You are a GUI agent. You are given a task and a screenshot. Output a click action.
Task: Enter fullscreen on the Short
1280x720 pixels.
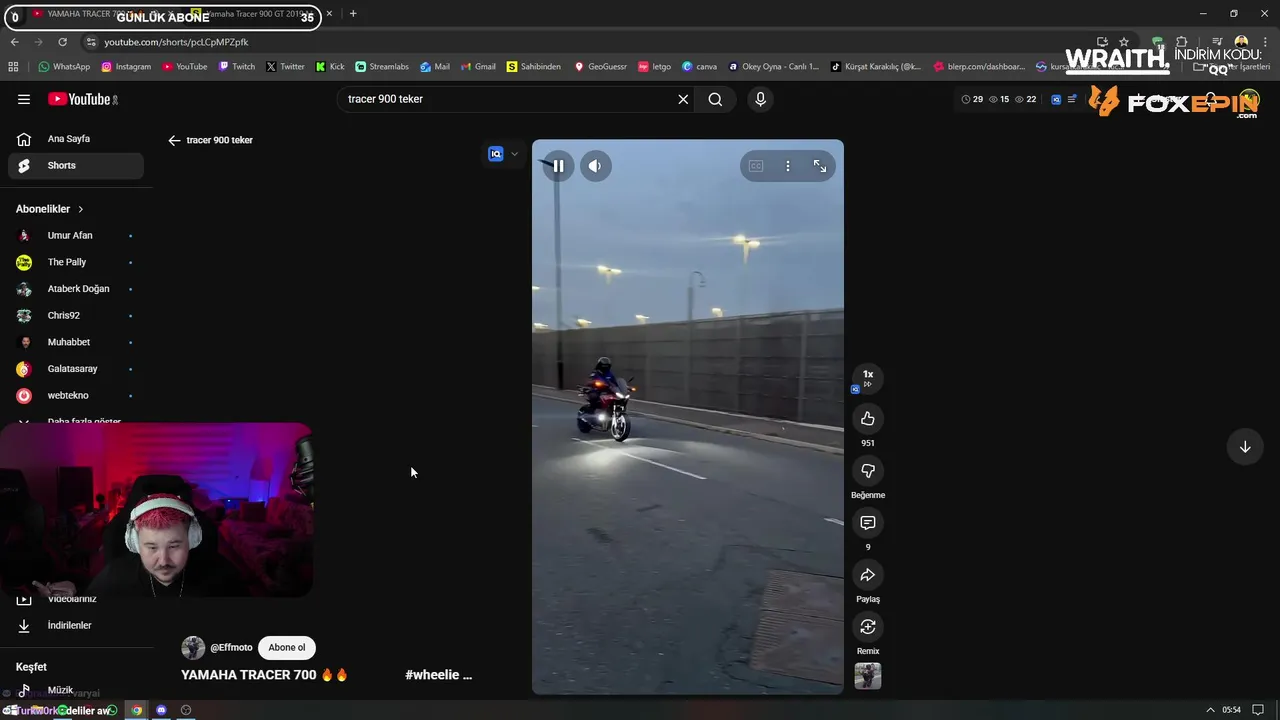[x=820, y=166]
